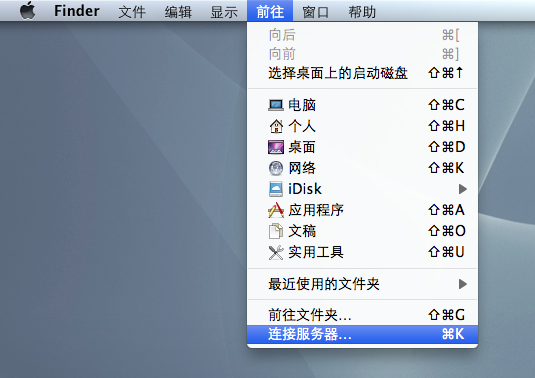
Task: Open the 帮助 menu
Action: pos(362,12)
